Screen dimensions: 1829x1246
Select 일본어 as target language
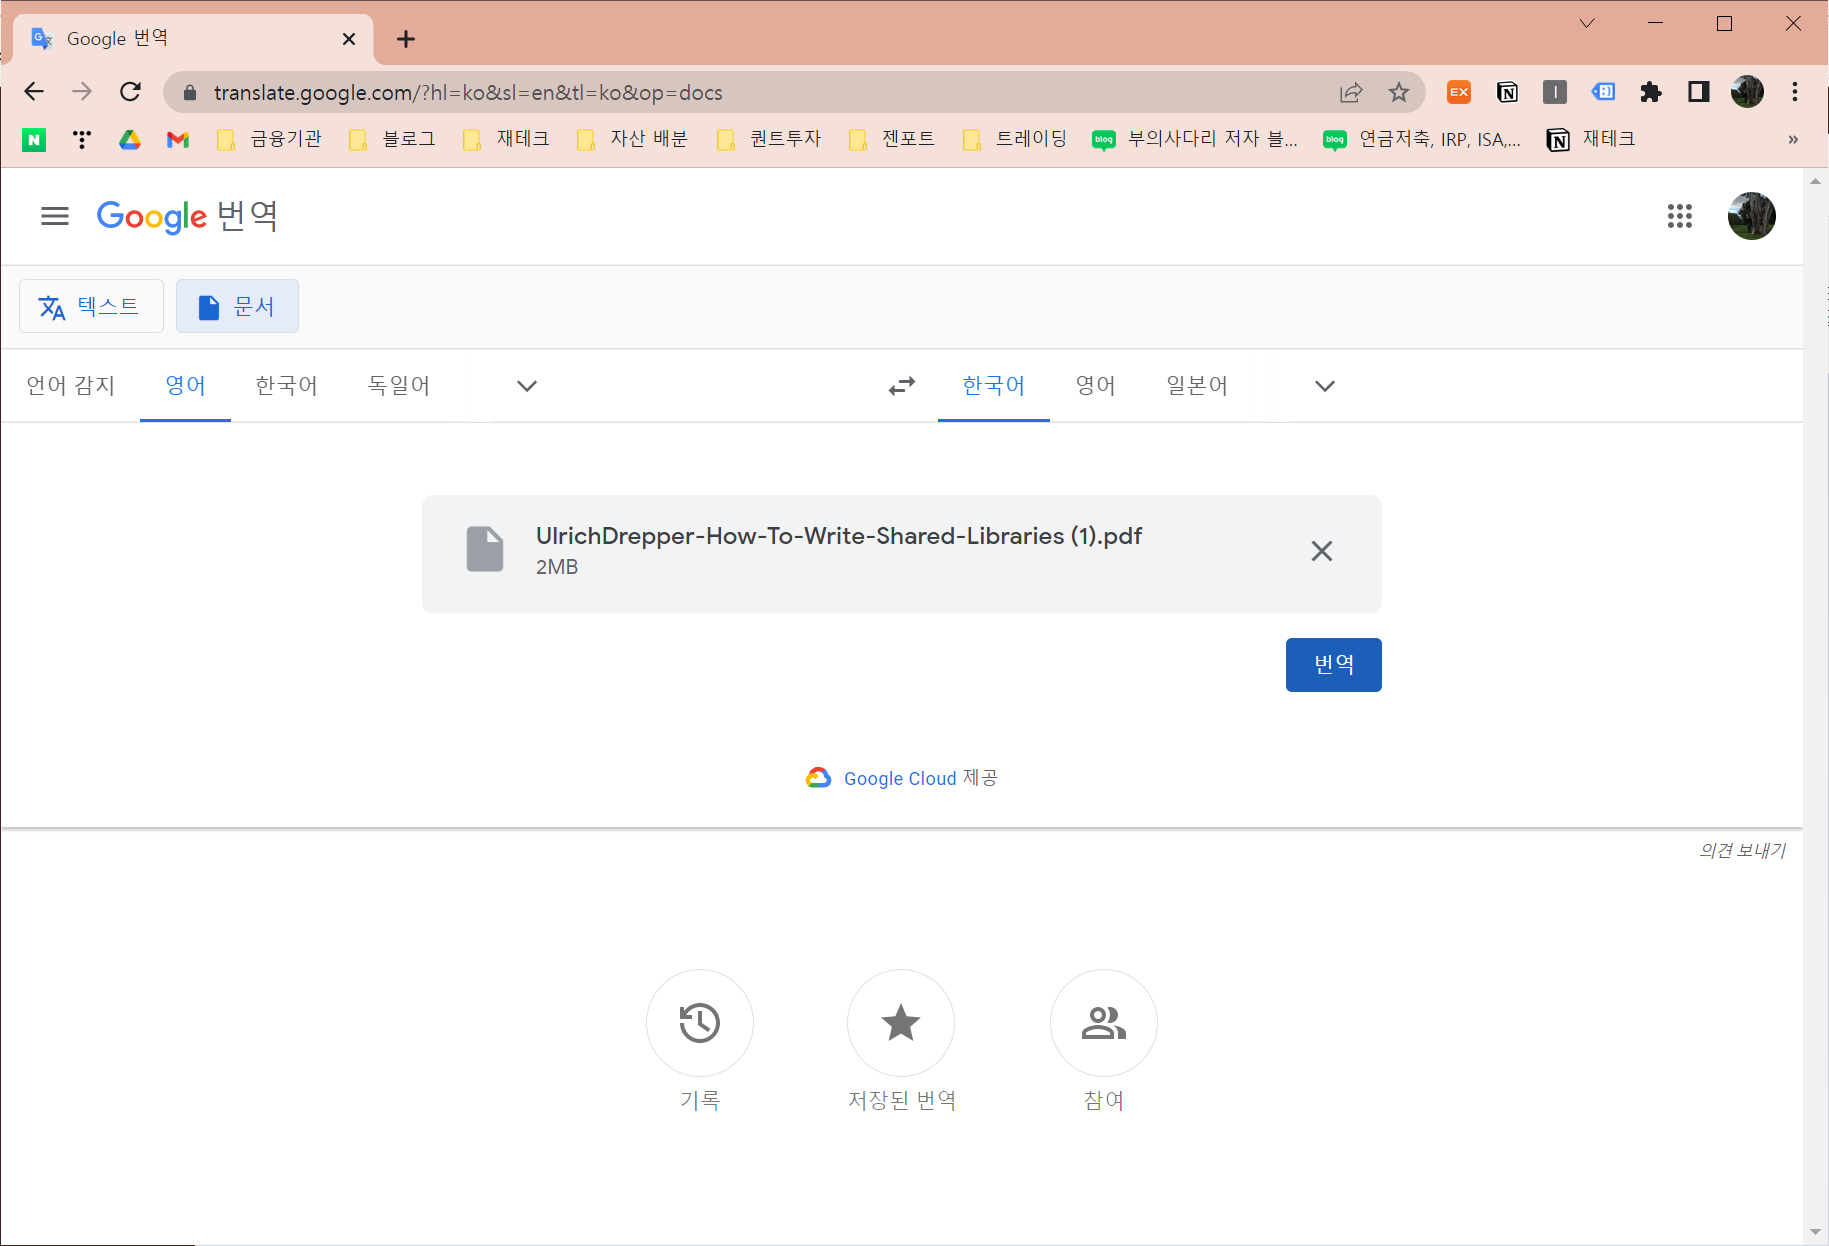pos(1197,386)
